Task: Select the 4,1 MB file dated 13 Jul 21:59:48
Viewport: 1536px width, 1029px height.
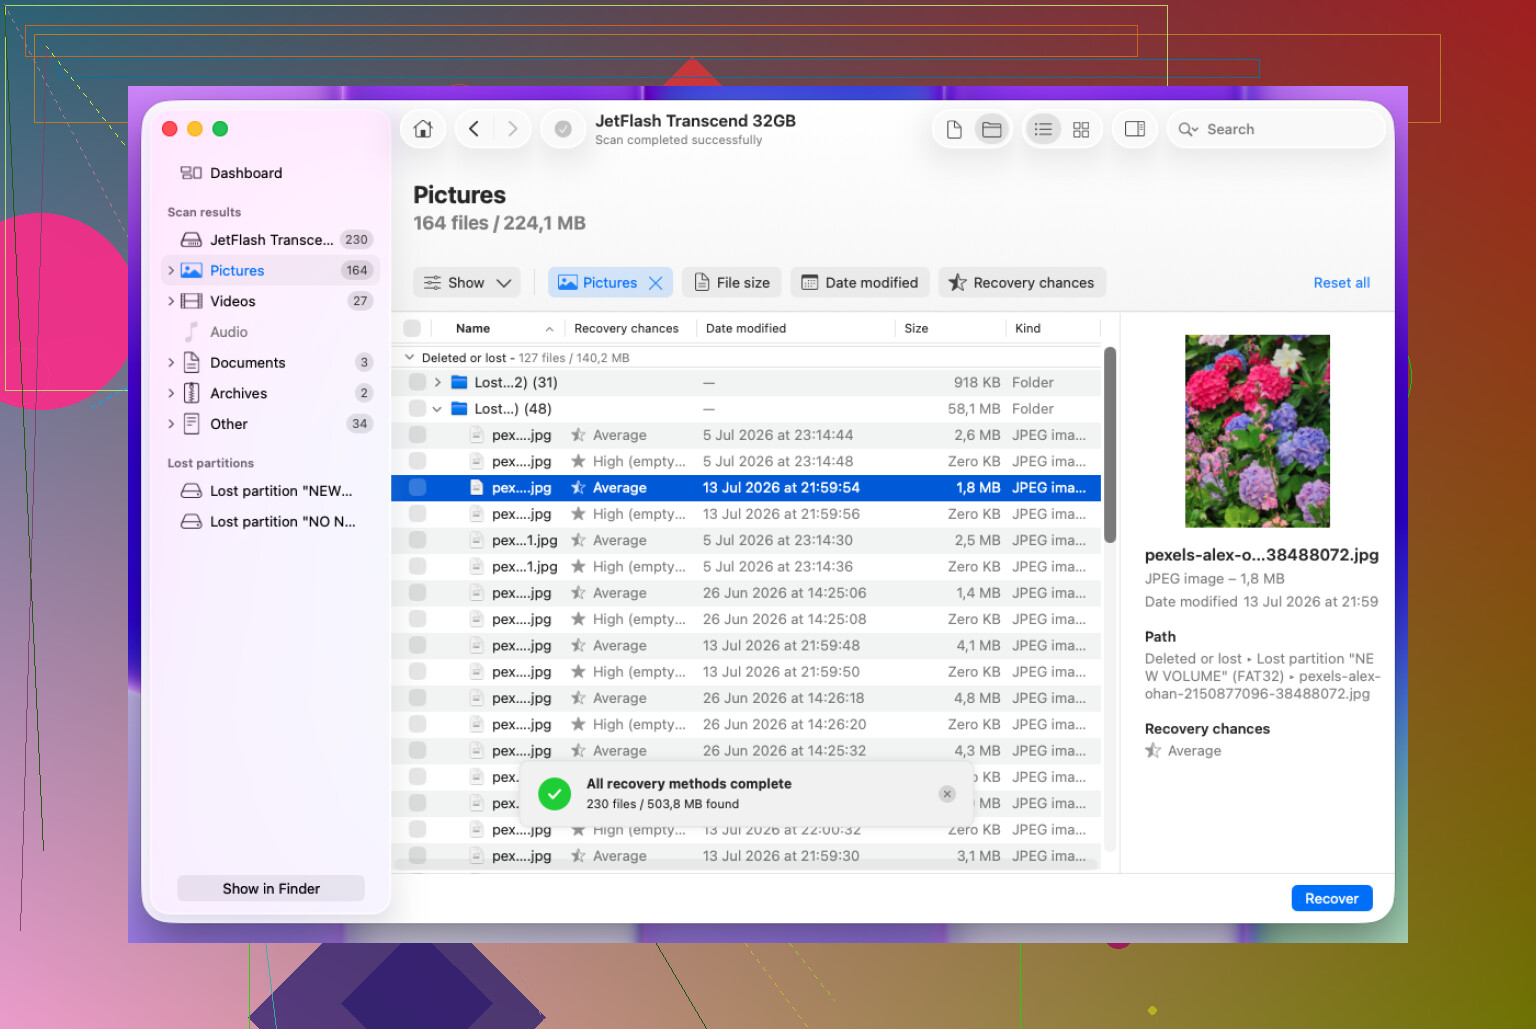Action: point(746,646)
